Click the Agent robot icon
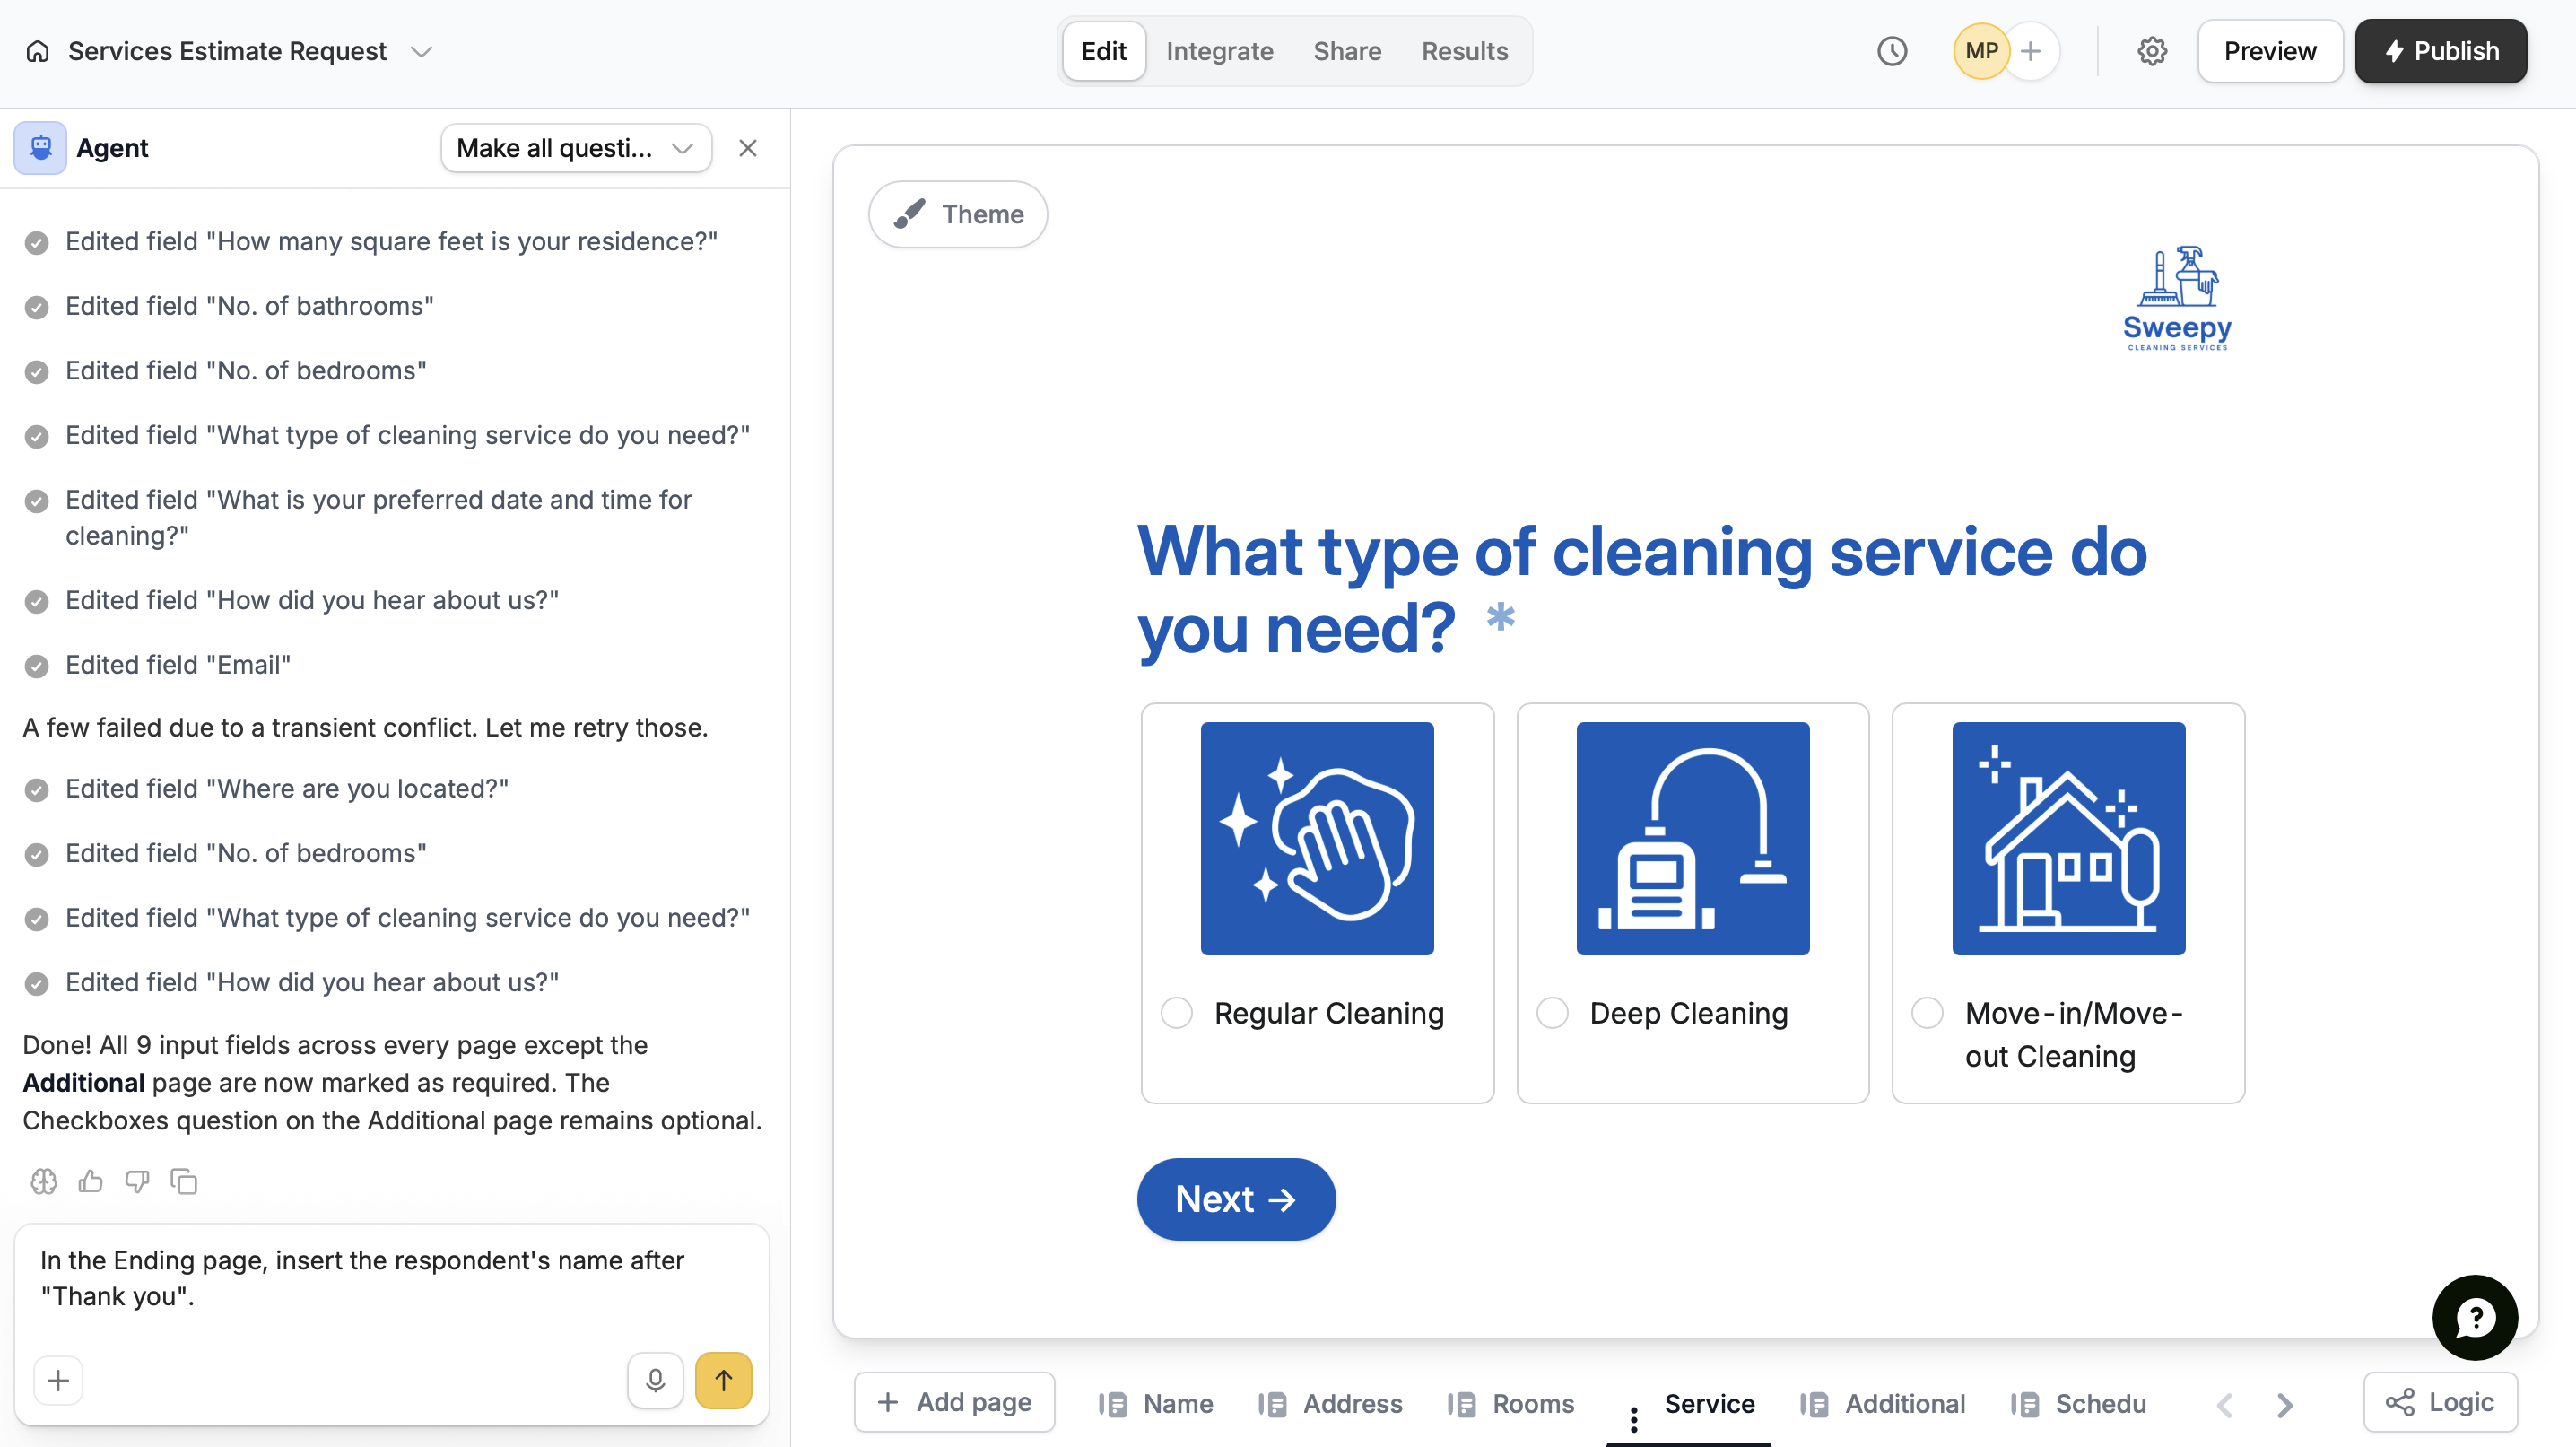 pos(40,148)
